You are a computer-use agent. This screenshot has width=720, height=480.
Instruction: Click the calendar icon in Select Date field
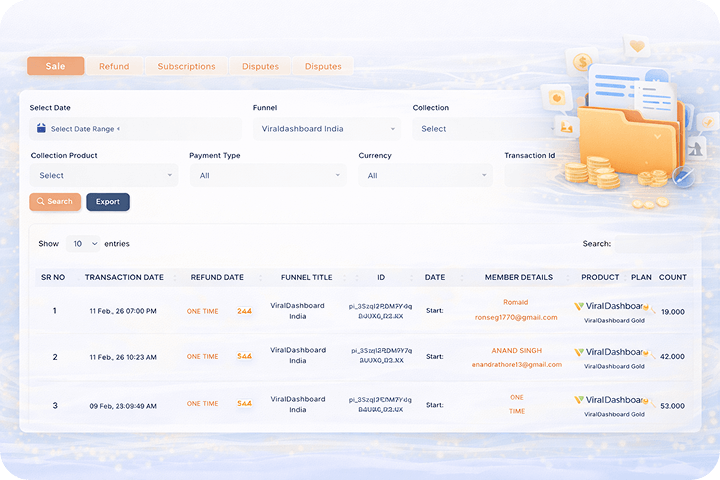(42, 129)
